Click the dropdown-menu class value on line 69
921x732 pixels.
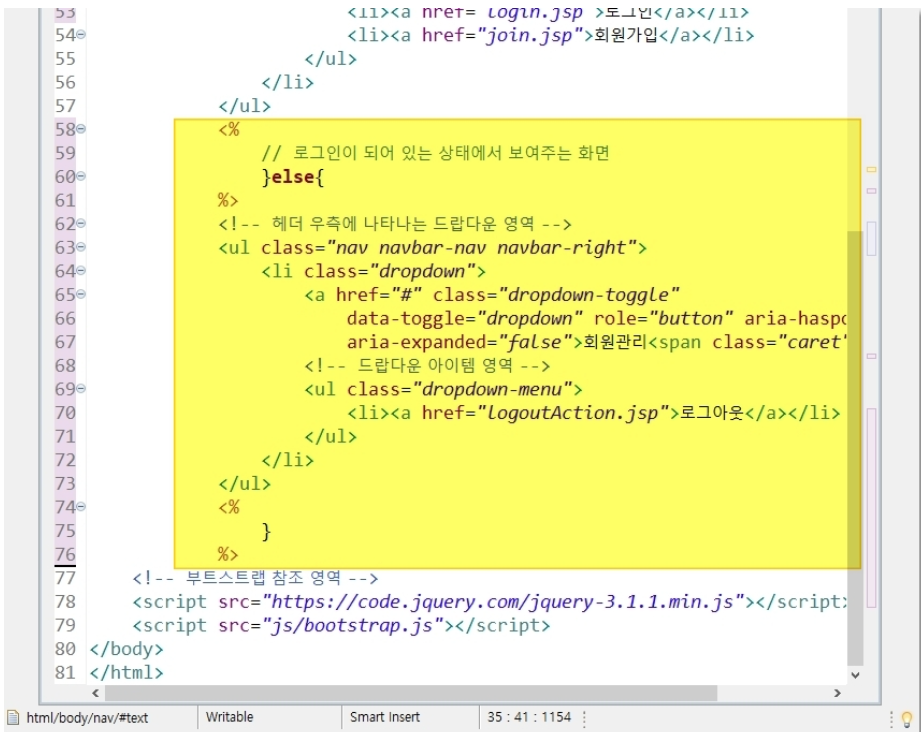492,389
